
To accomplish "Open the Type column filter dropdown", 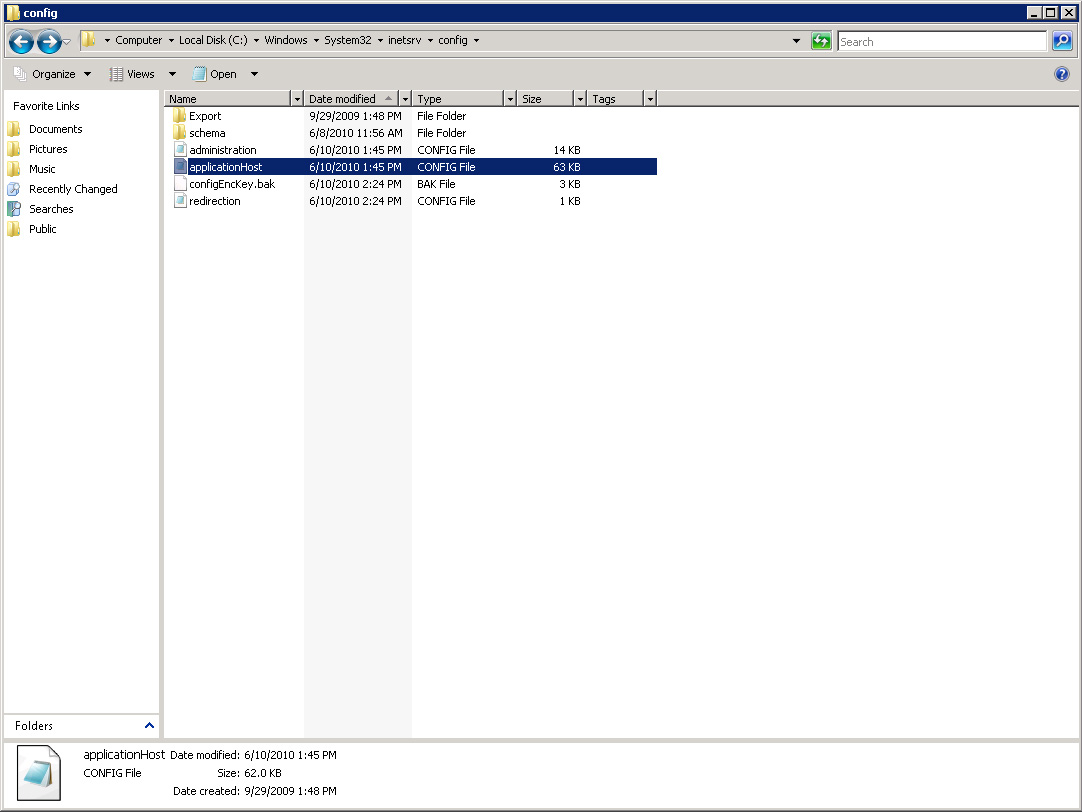I will (511, 99).
